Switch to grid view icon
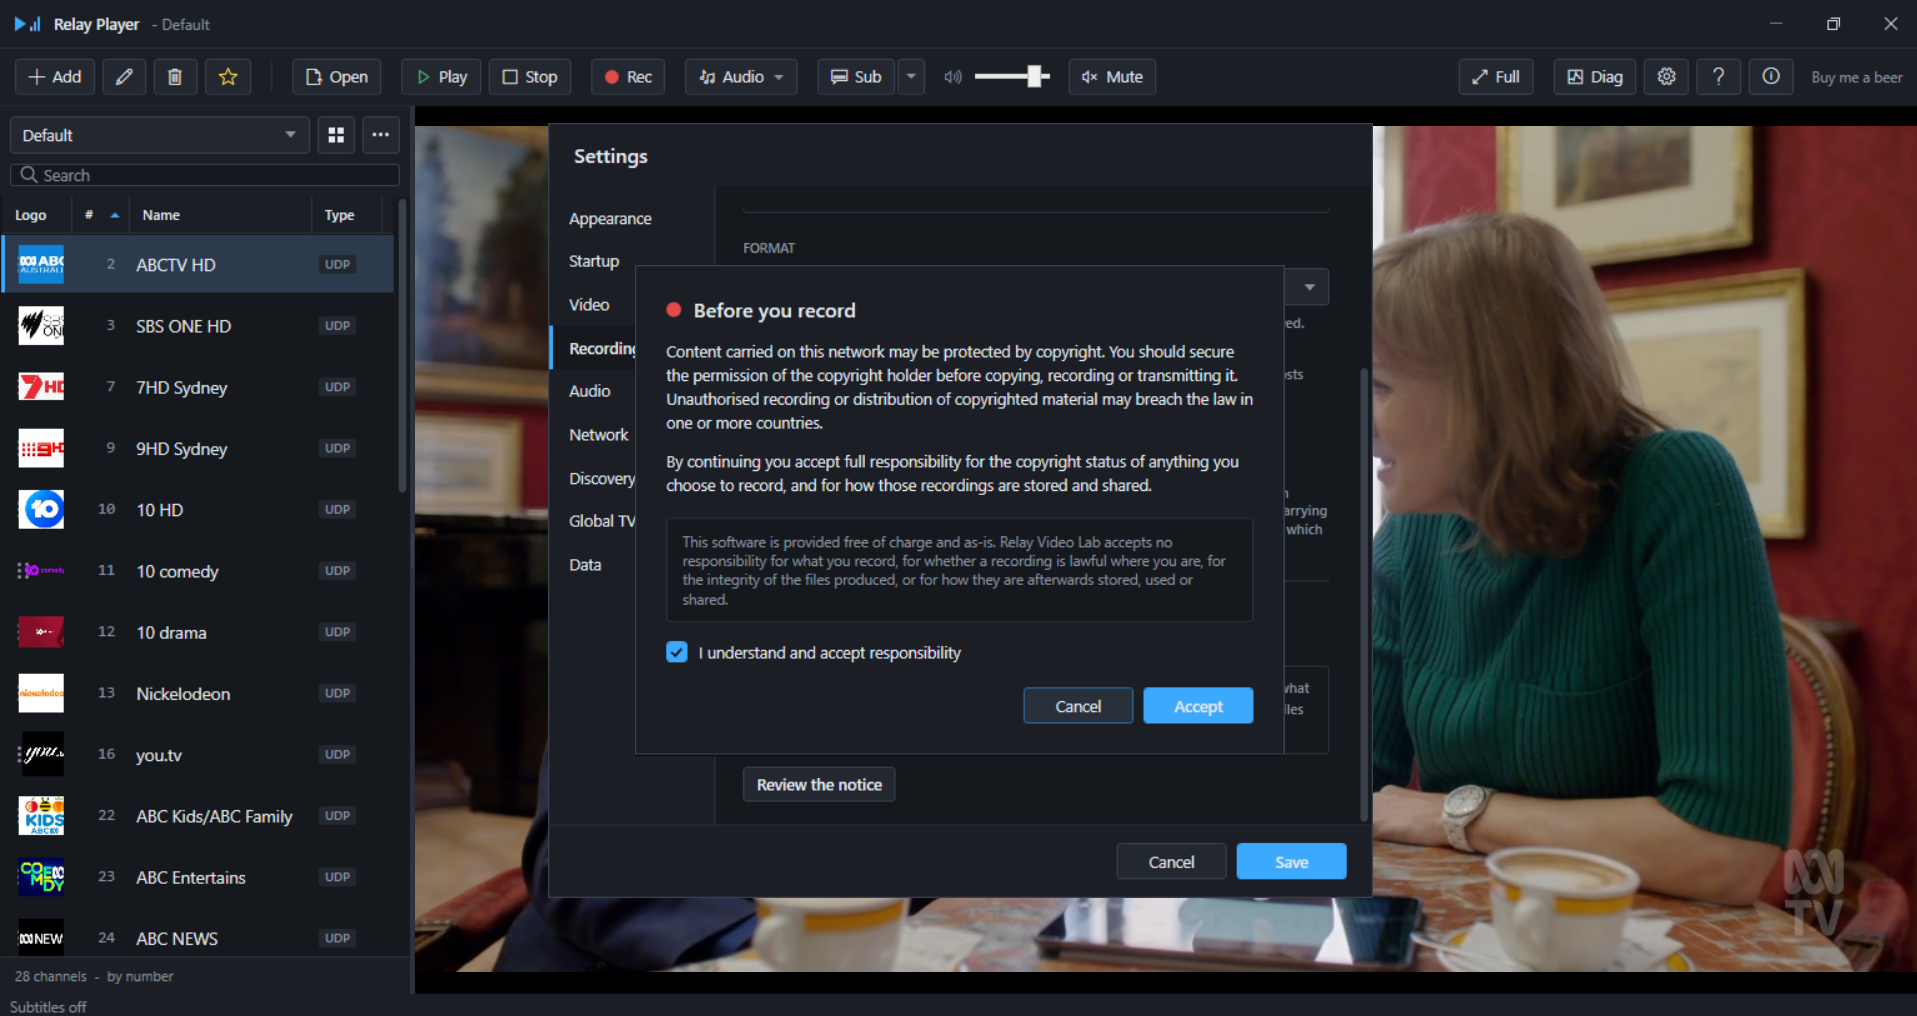Viewport: 1917px width, 1016px height. coord(337,135)
